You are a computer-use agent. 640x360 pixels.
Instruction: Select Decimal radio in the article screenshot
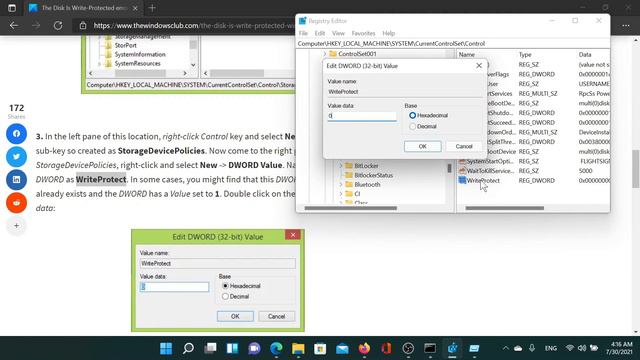pyautogui.click(x=225, y=296)
